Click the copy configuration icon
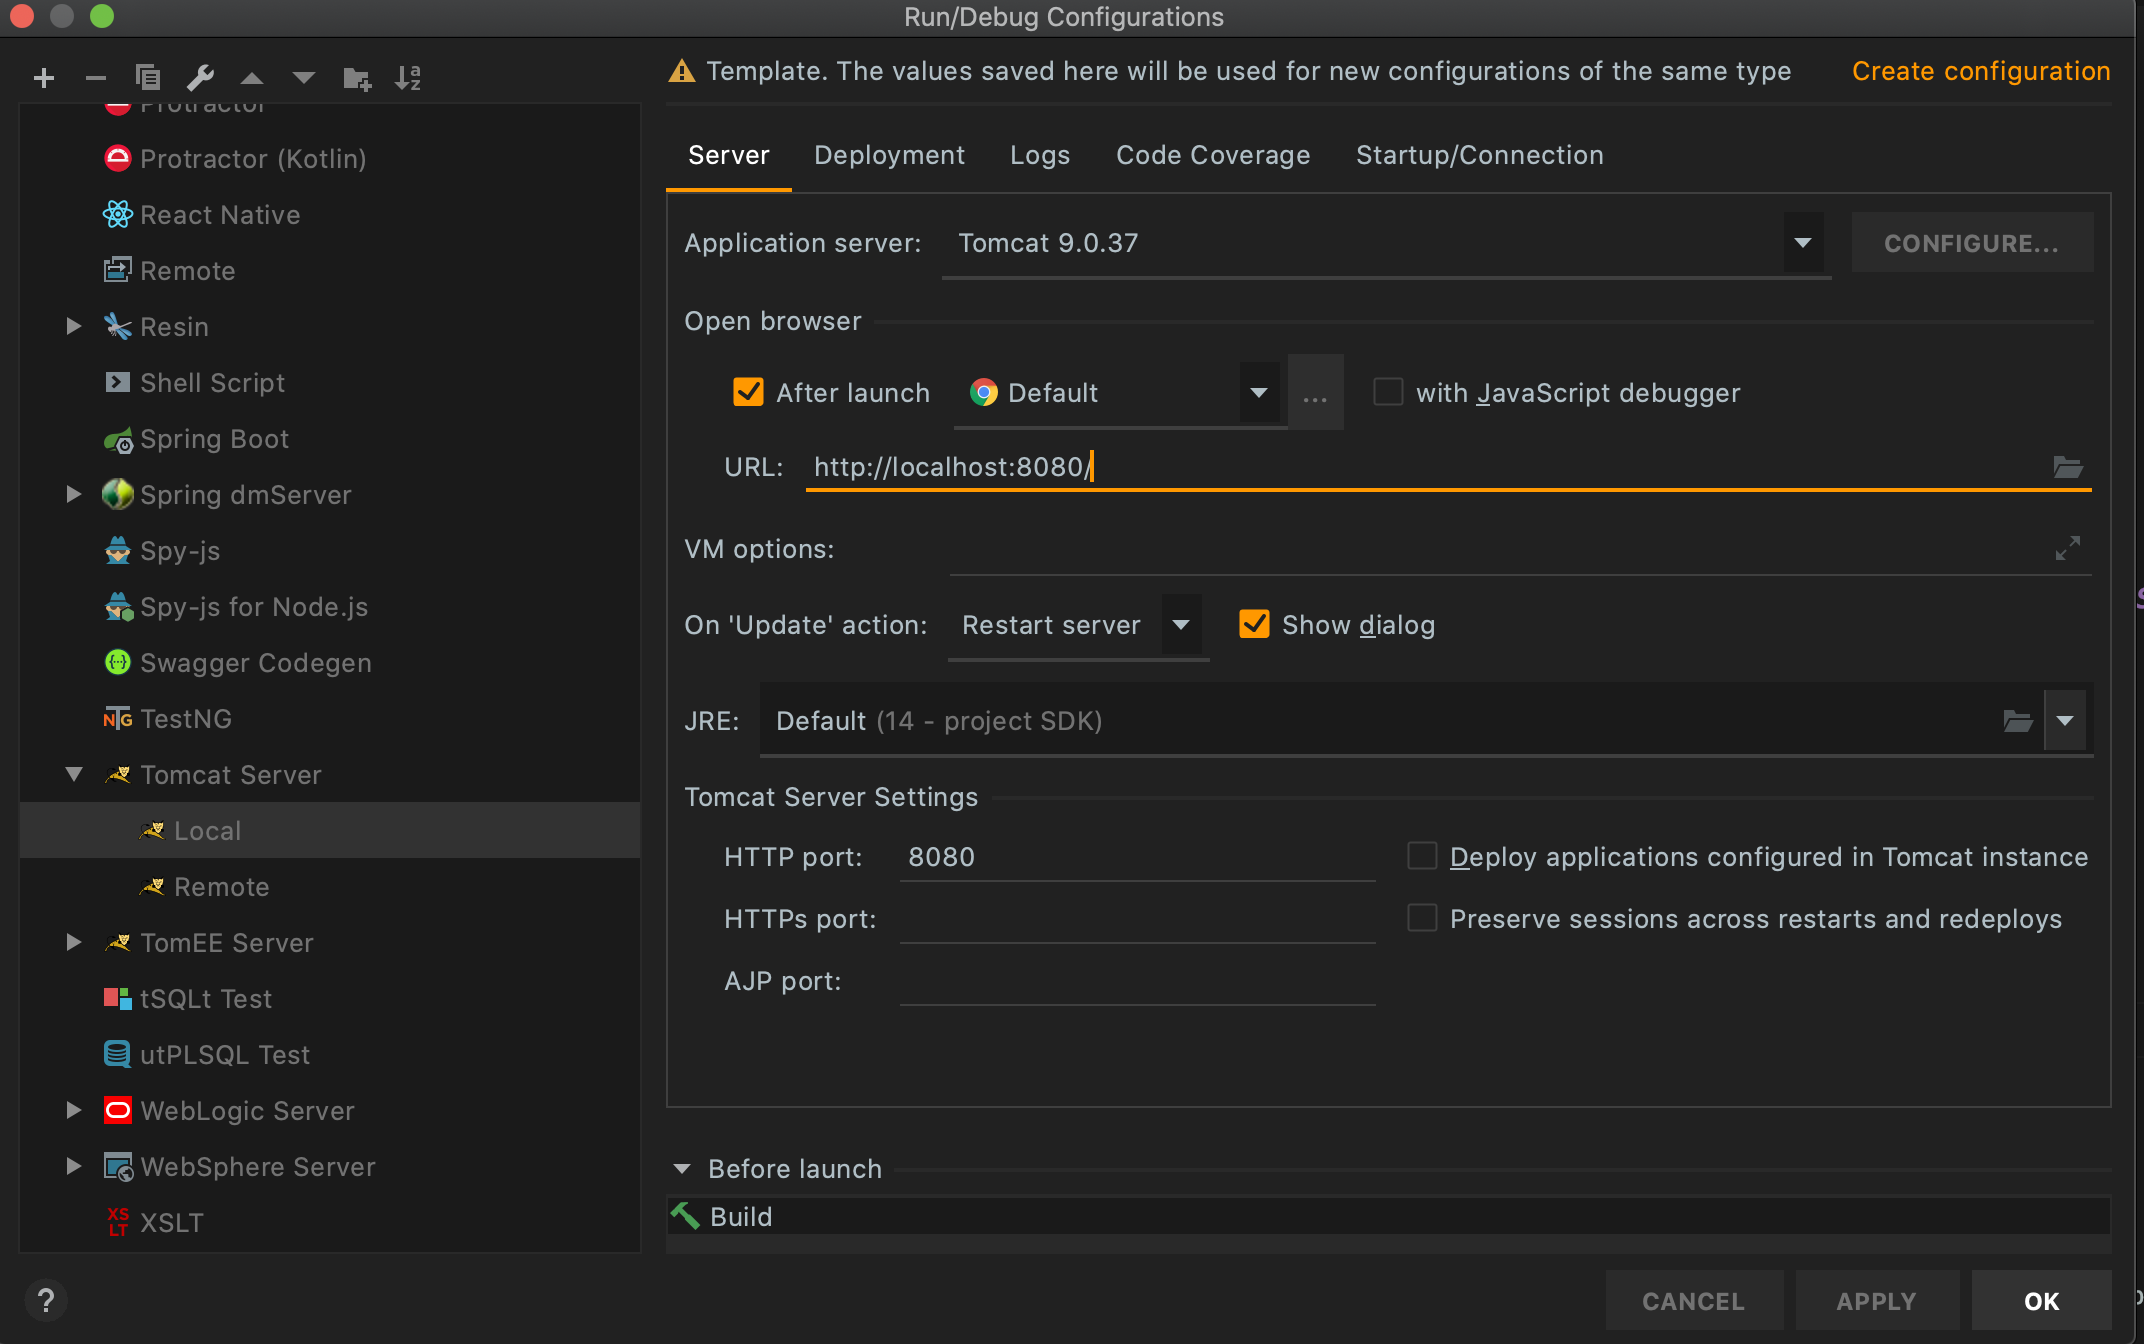 pos(148,78)
